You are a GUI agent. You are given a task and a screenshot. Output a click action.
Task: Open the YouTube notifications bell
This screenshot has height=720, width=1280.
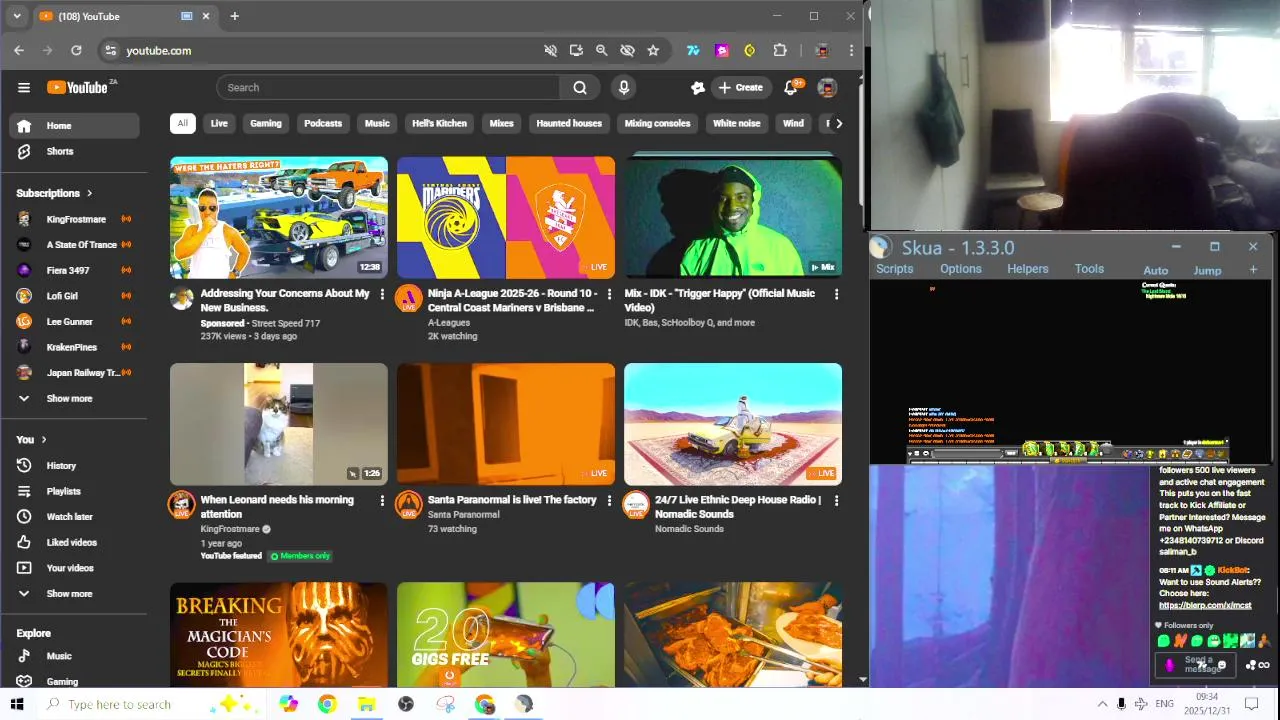click(x=790, y=87)
